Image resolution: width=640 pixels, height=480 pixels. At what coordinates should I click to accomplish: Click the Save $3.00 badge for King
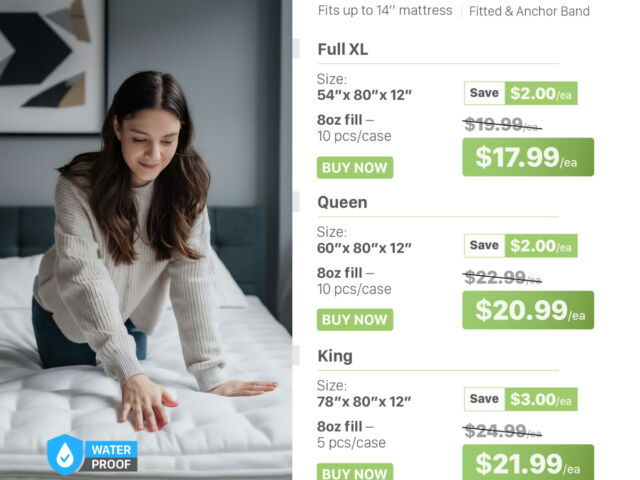coord(520,399)
